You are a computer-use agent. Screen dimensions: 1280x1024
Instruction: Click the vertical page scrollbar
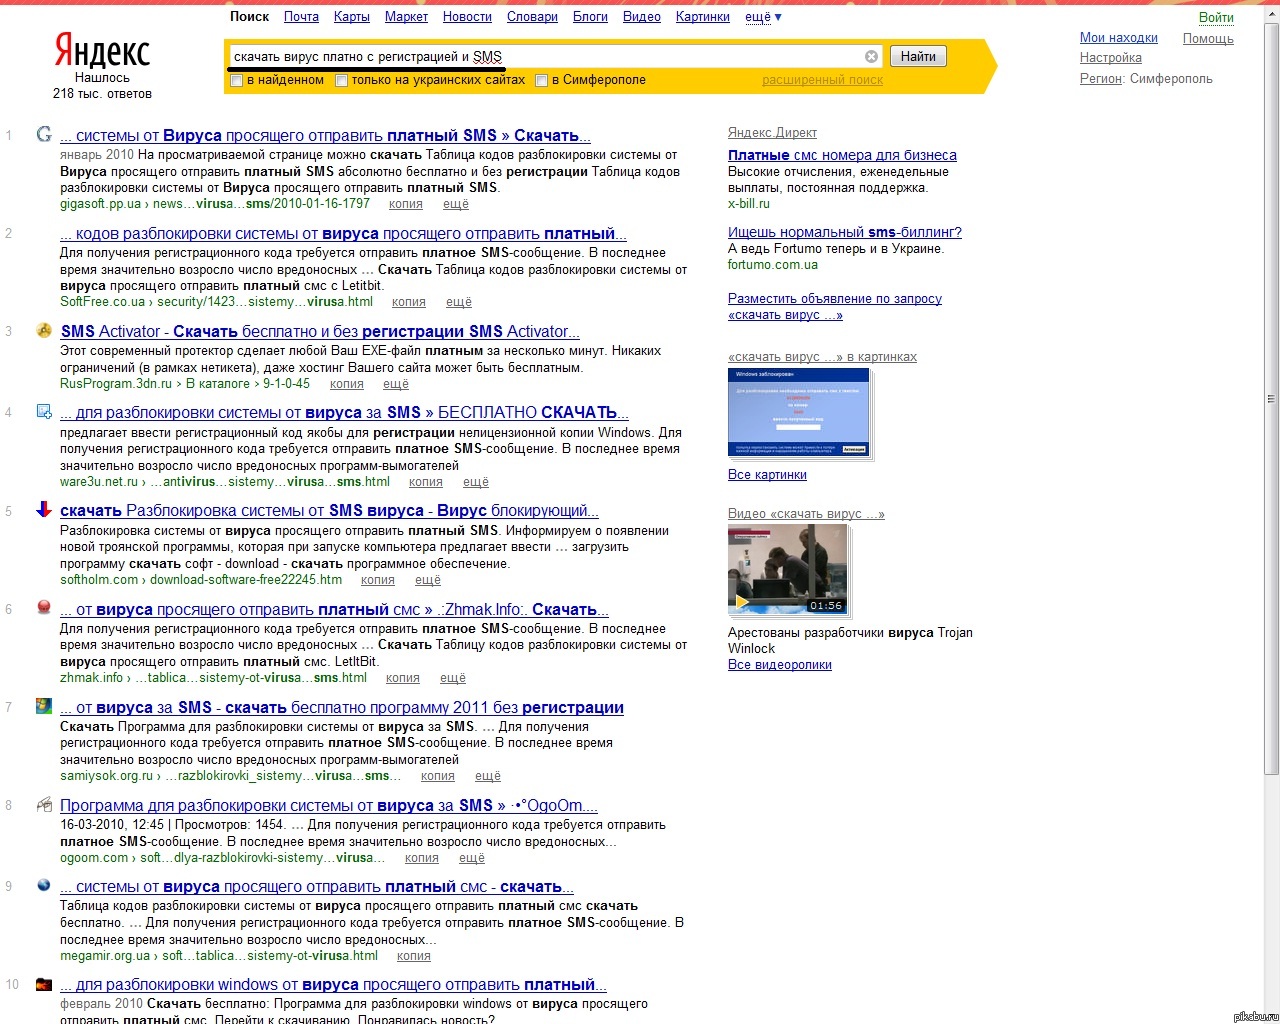coord(1271,400)
